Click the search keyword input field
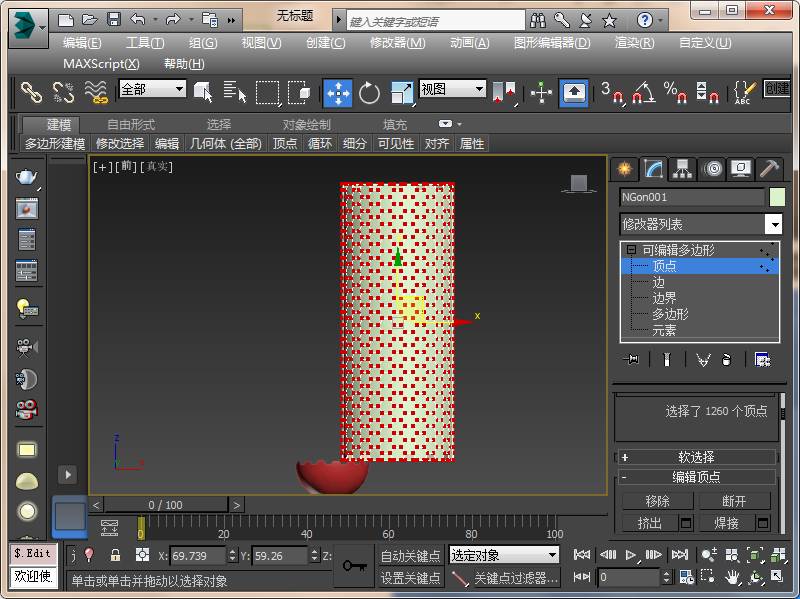 (435, 21)
